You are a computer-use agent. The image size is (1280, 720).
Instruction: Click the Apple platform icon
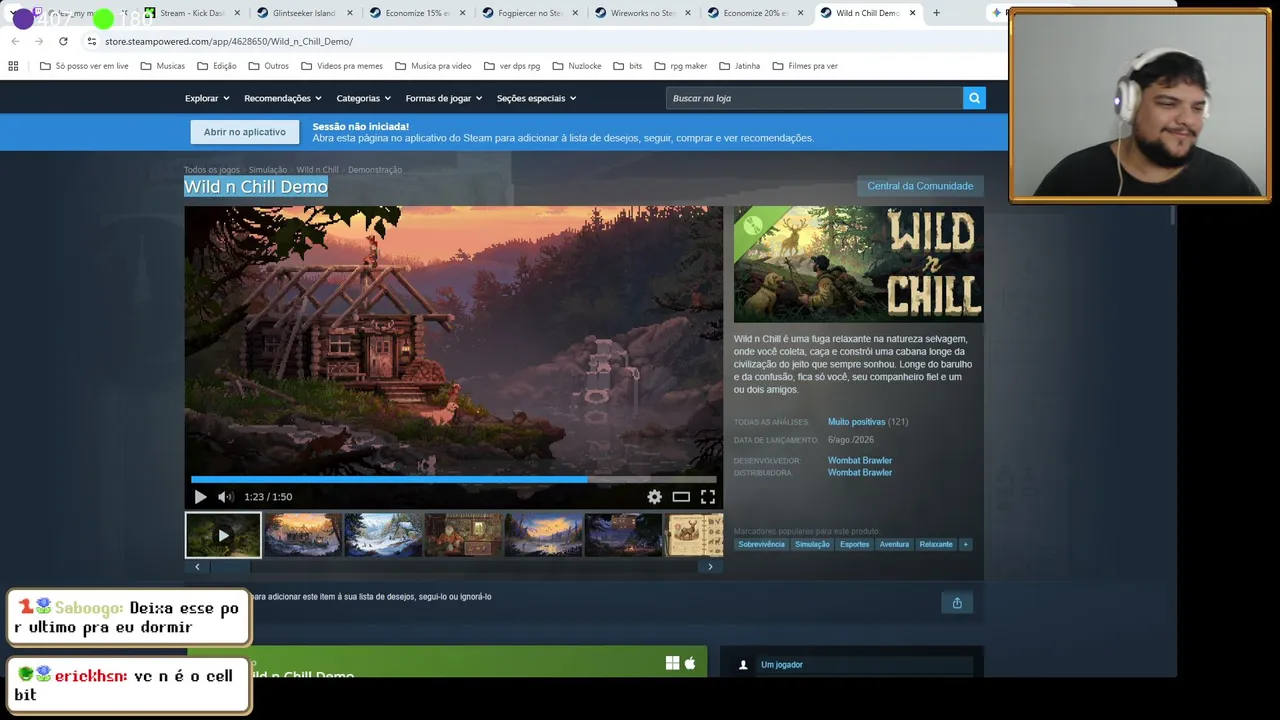coord(690,663)
